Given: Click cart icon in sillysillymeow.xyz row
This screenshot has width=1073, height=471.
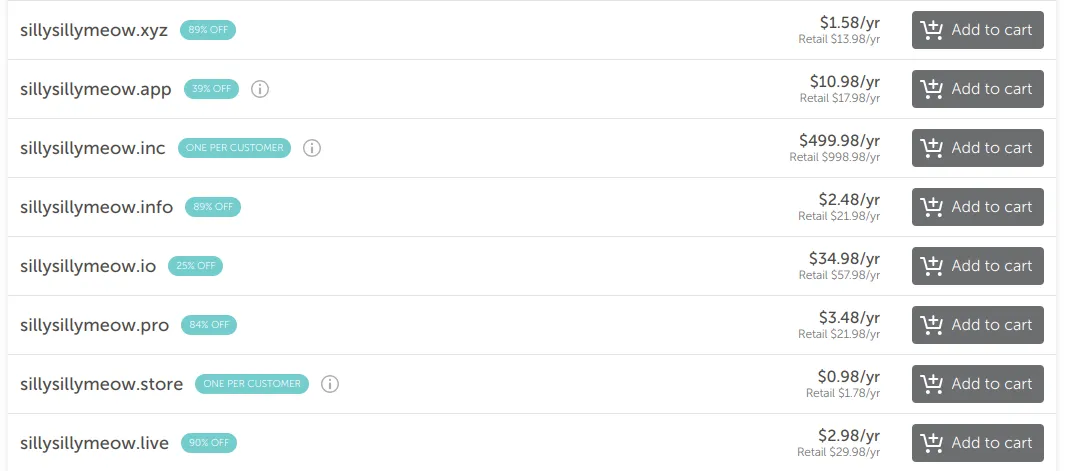Looking at the screenshot, I should 931,30.
